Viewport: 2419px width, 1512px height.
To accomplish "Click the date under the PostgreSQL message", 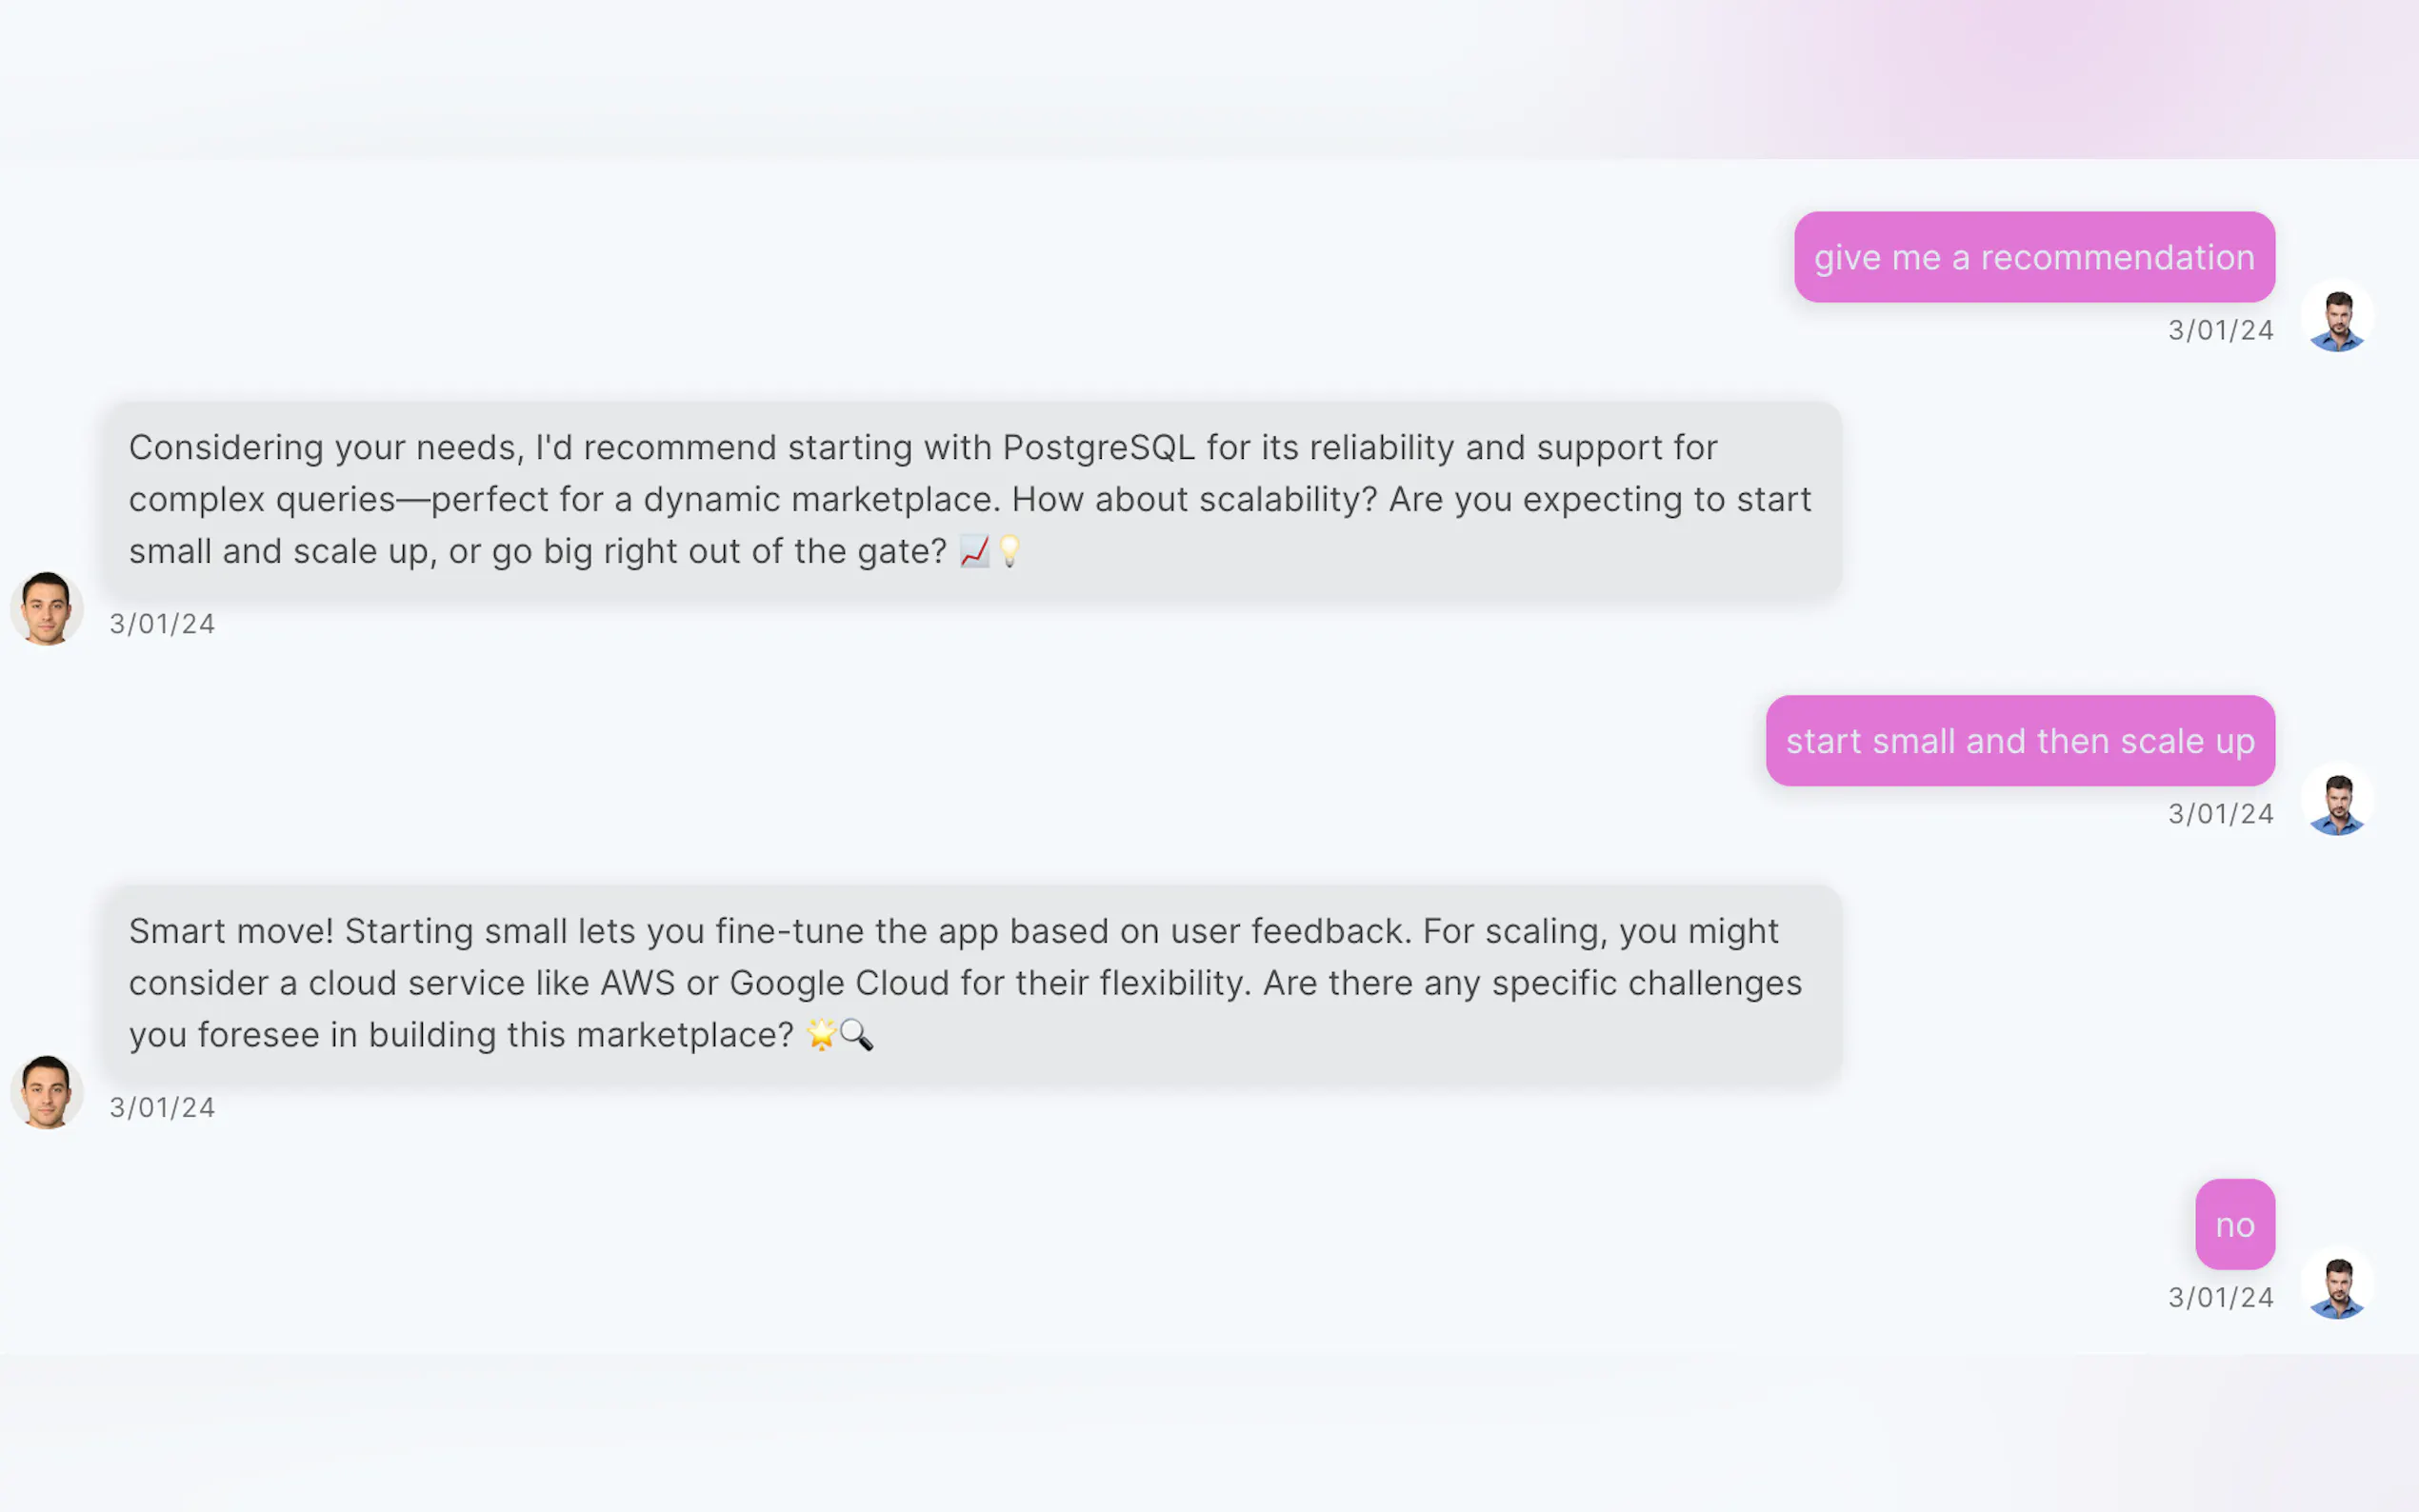I will (x=162, y=625).
